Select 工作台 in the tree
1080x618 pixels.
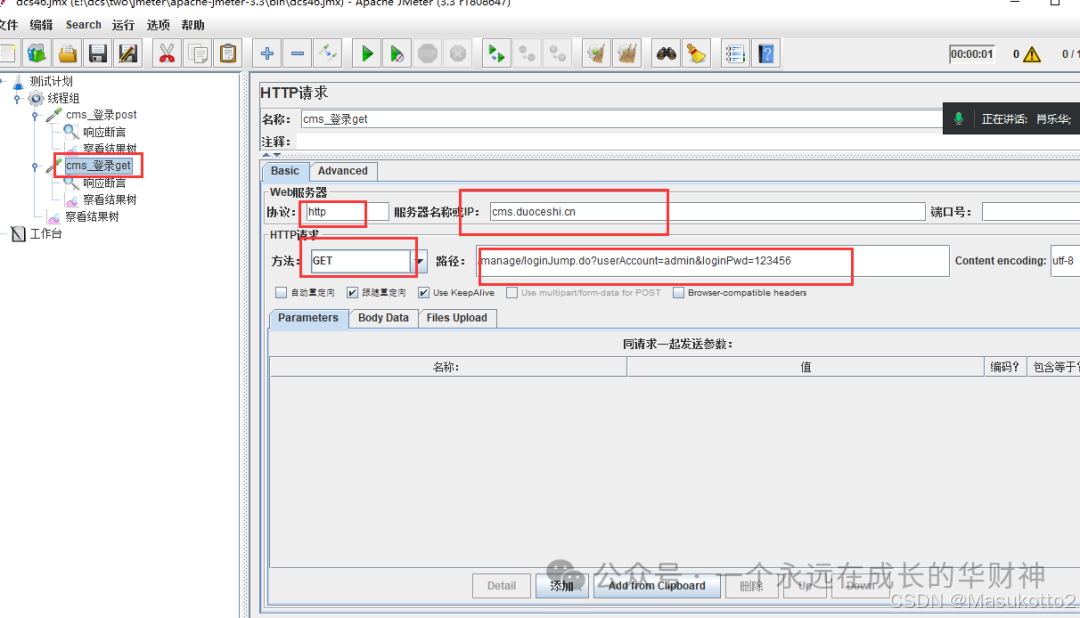coord(45,234)
